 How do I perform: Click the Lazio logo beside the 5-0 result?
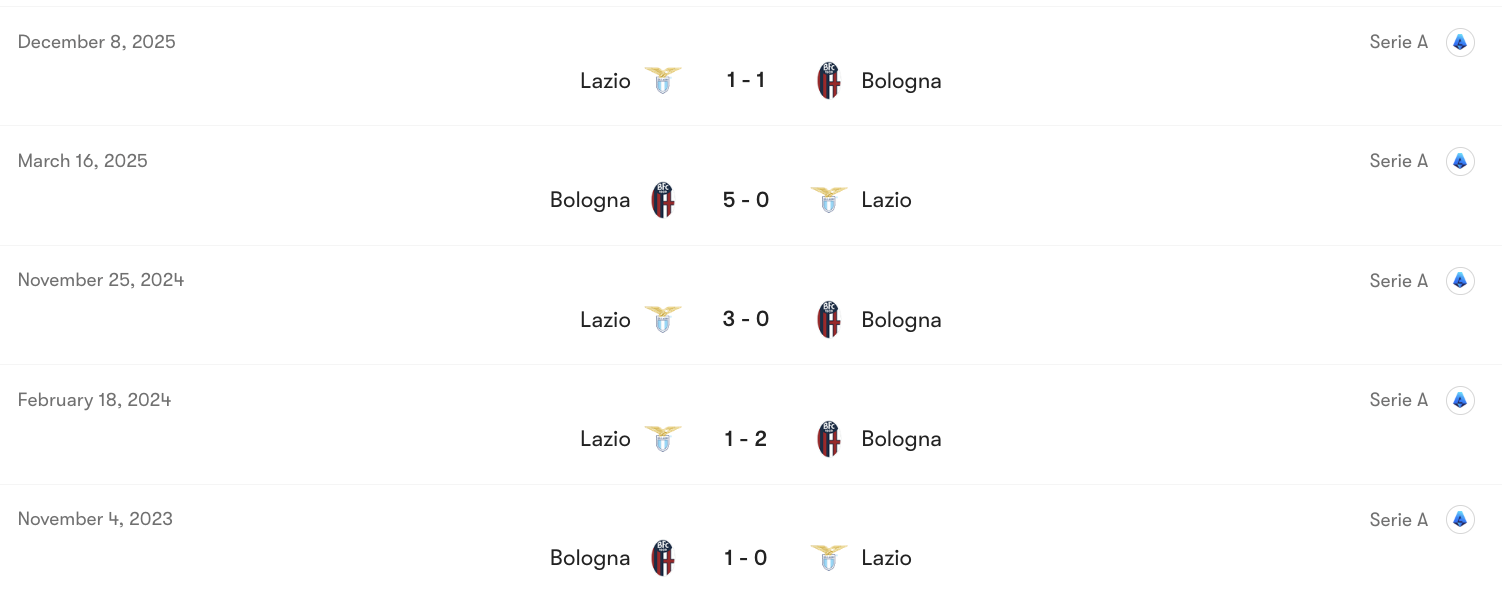coord(828,199)
